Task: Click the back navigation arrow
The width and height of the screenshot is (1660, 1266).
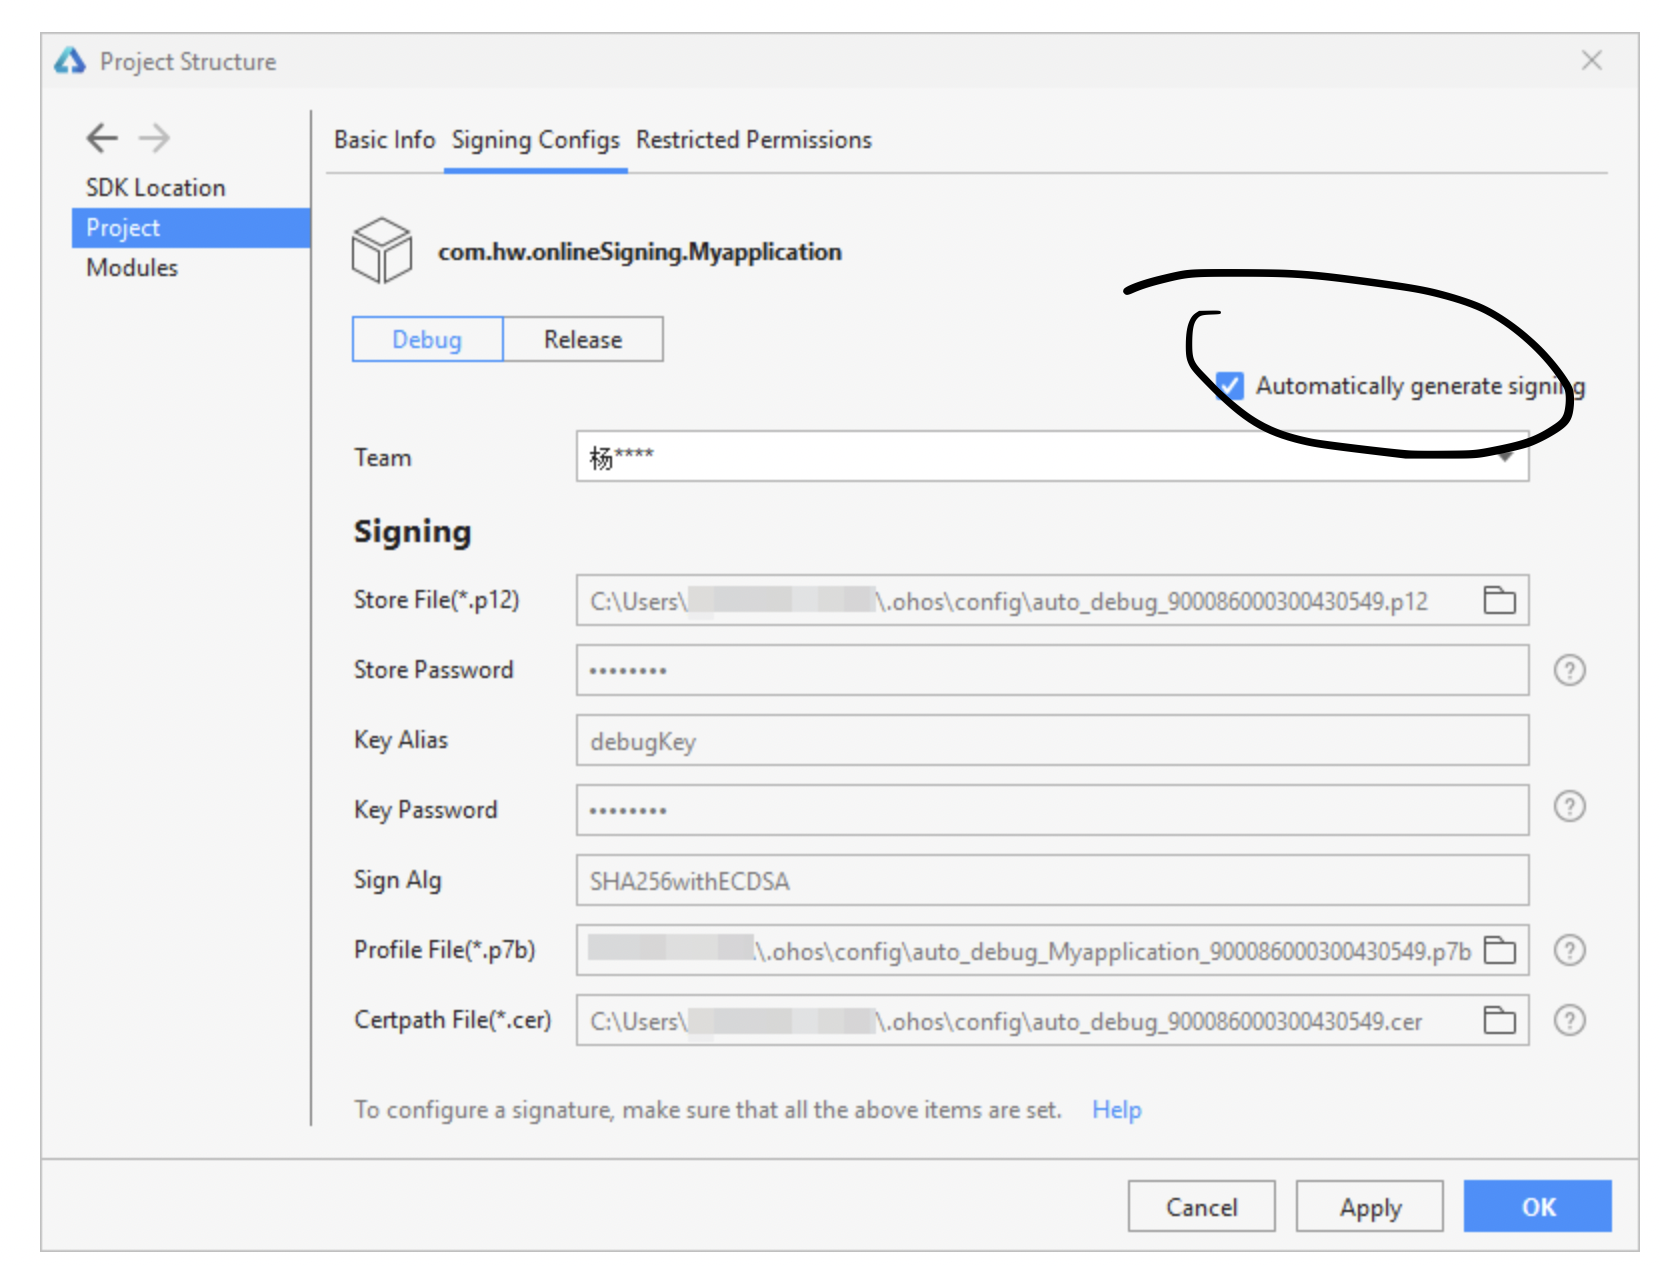Action: click(x=100, y=138)
